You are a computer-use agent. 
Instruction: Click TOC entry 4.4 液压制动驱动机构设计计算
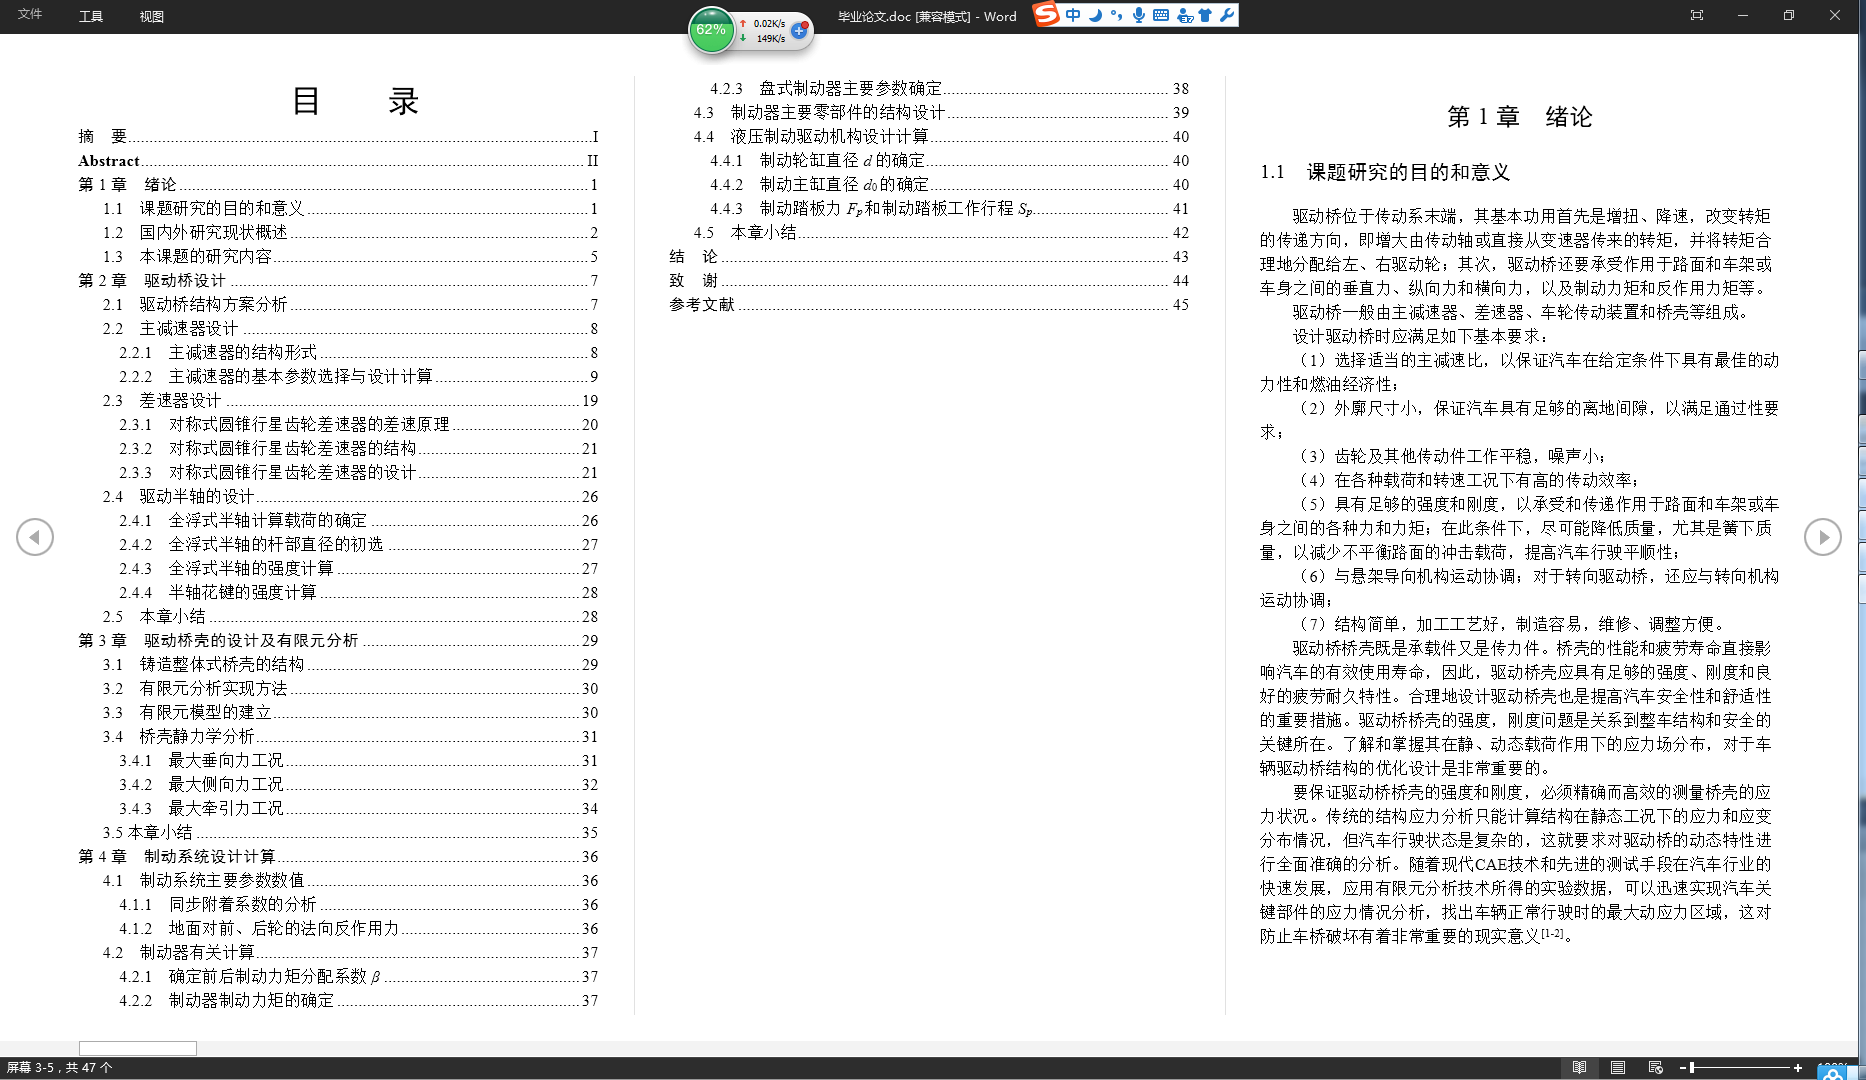click(941, 137)
